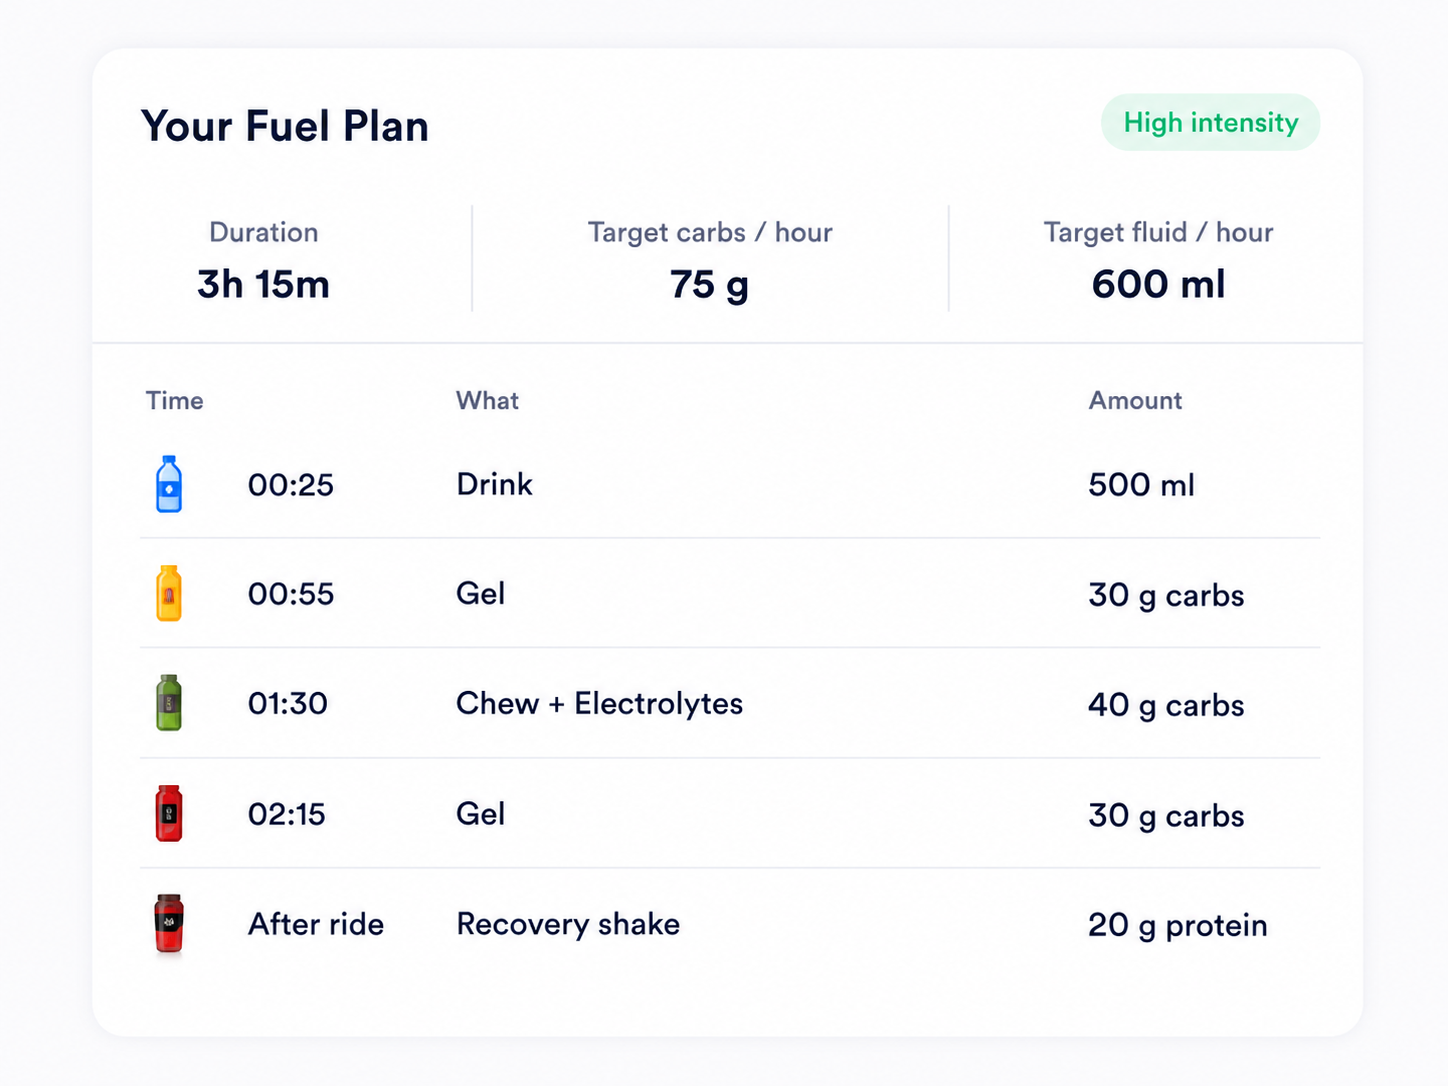Viewport: 1448px width, 1086px height.
Task: Click the What column header
Action: 487,401
